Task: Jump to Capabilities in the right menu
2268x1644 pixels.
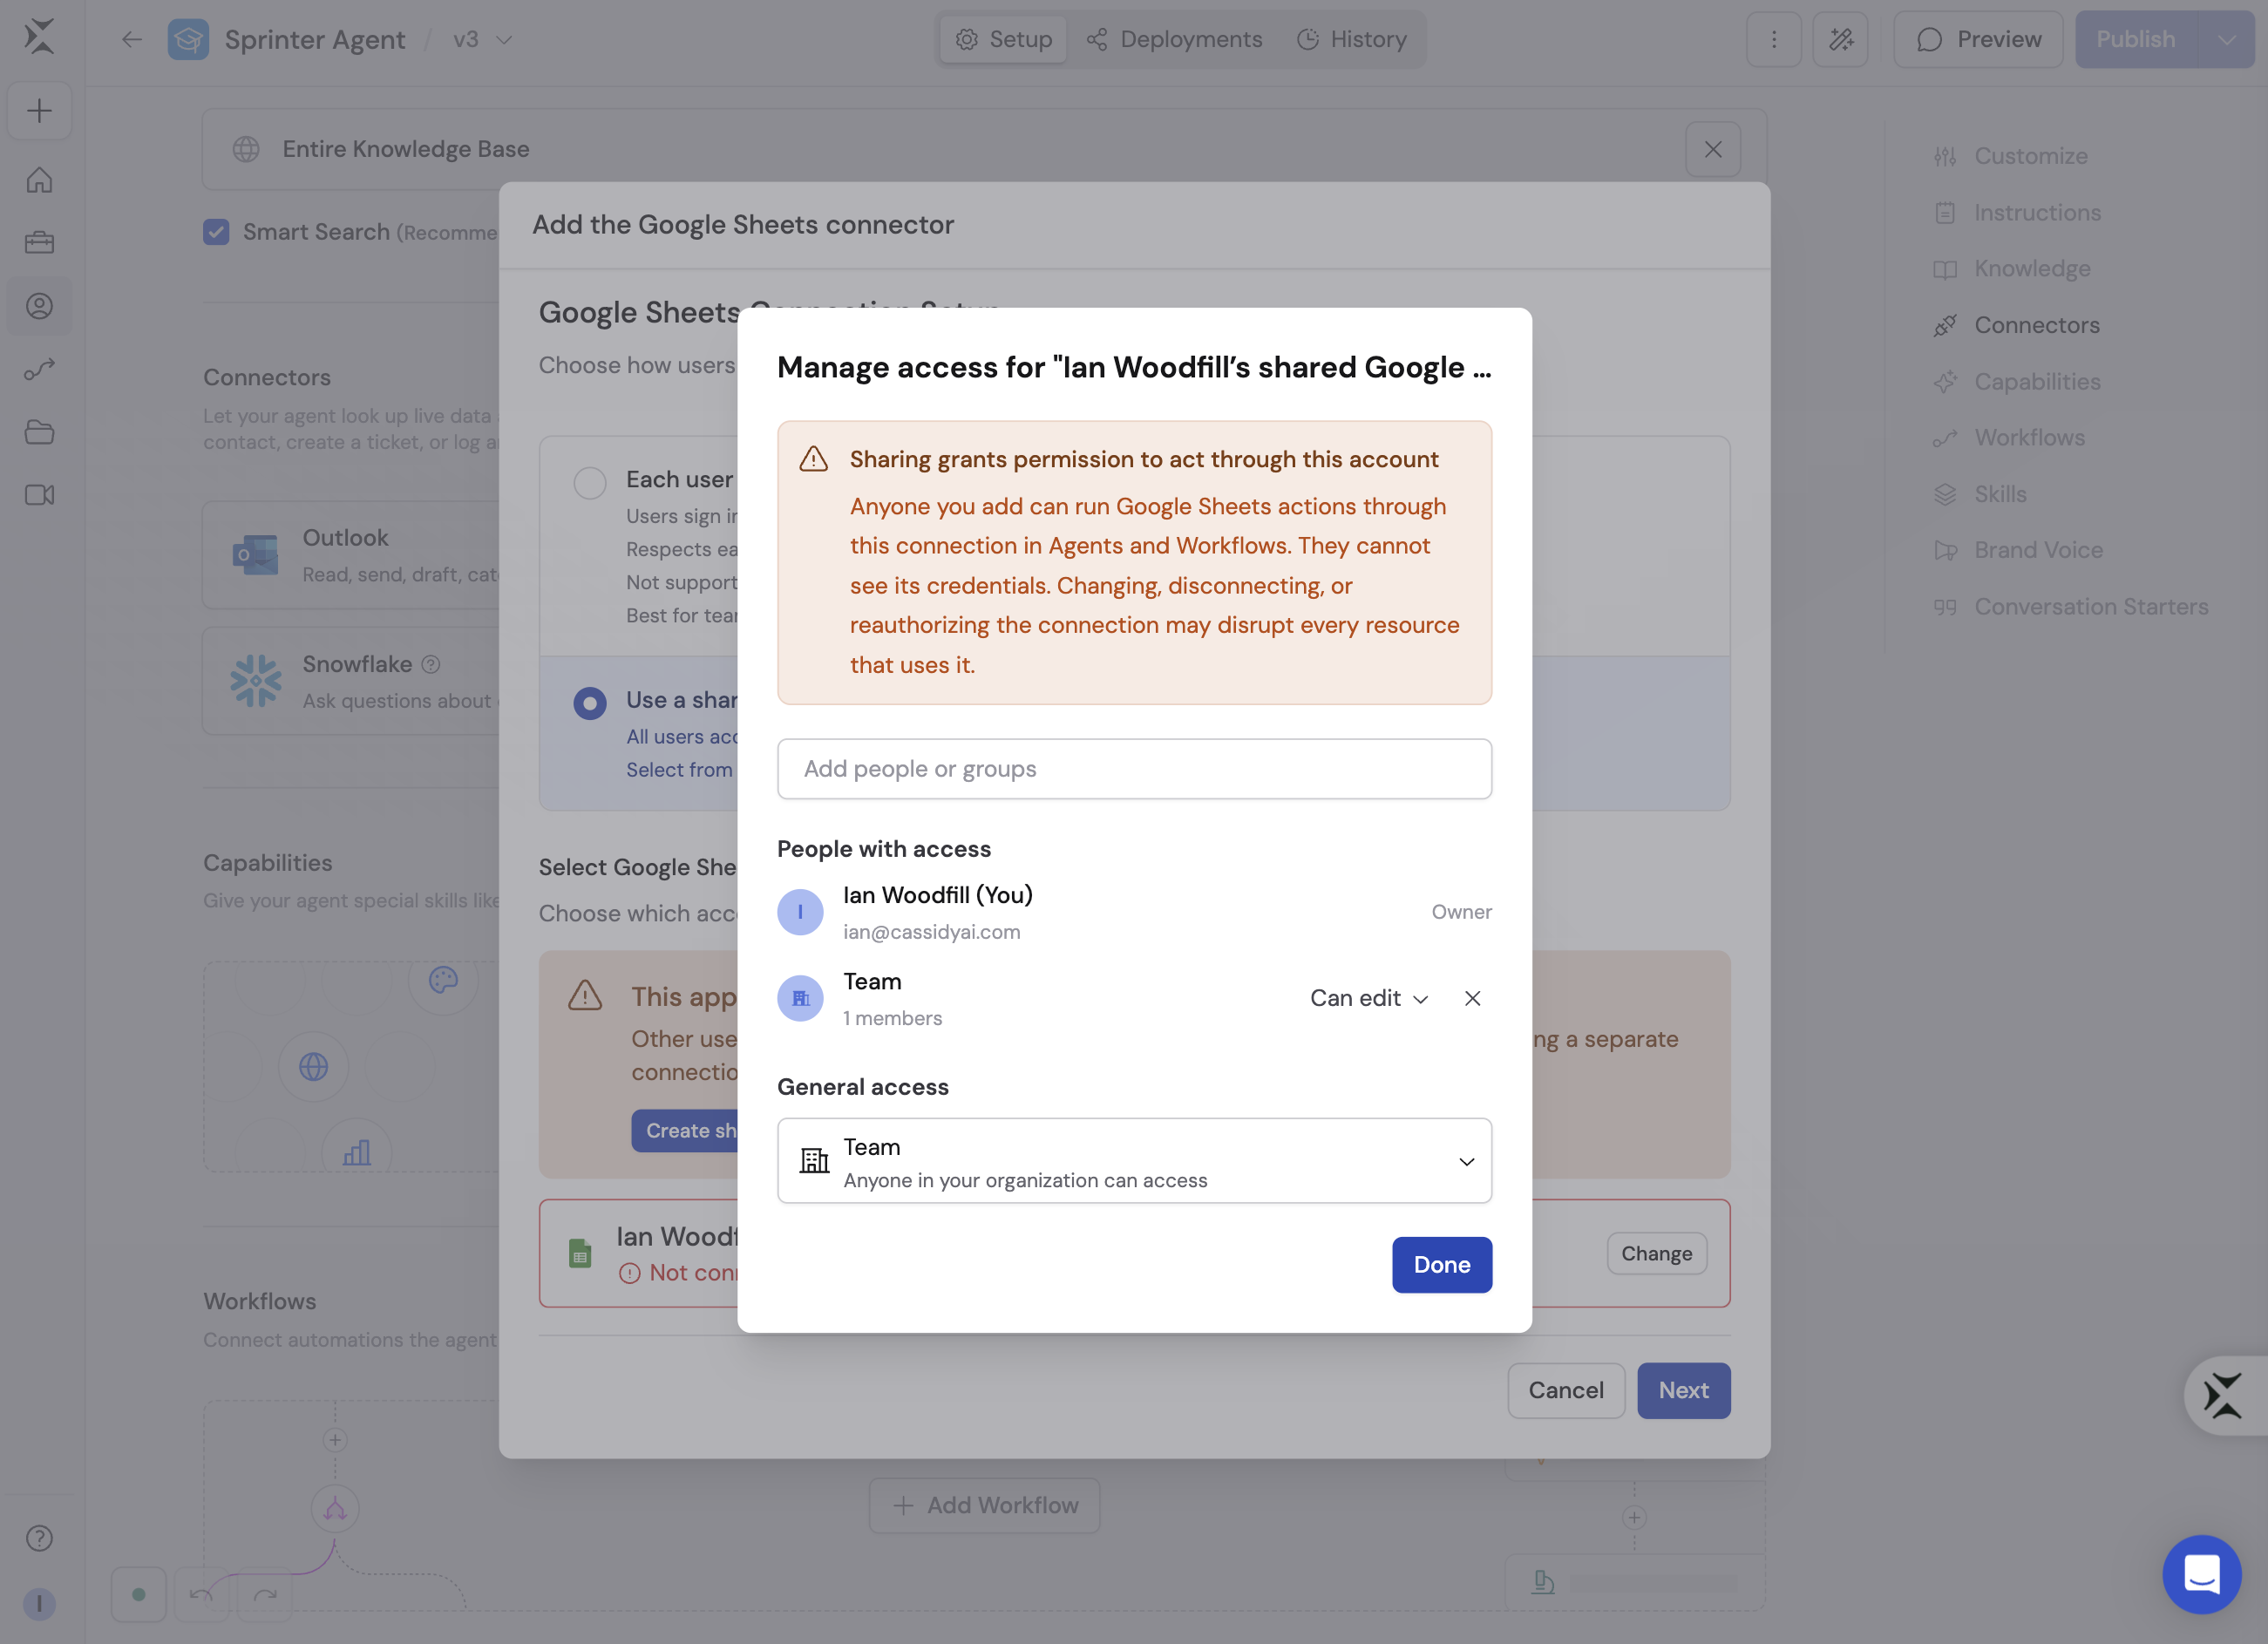Action: click(x=2017, y=381)
